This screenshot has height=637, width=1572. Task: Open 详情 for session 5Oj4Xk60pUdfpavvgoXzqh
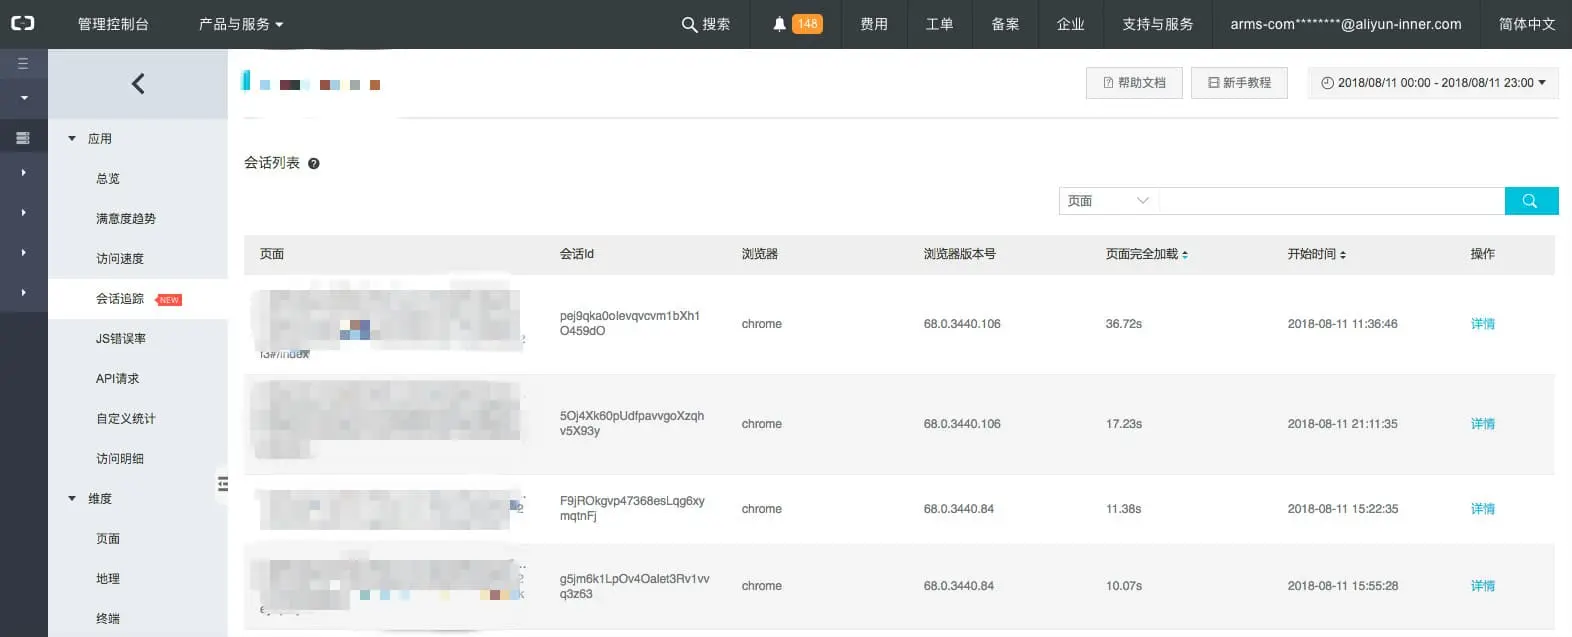click(x=1482, y=424)
